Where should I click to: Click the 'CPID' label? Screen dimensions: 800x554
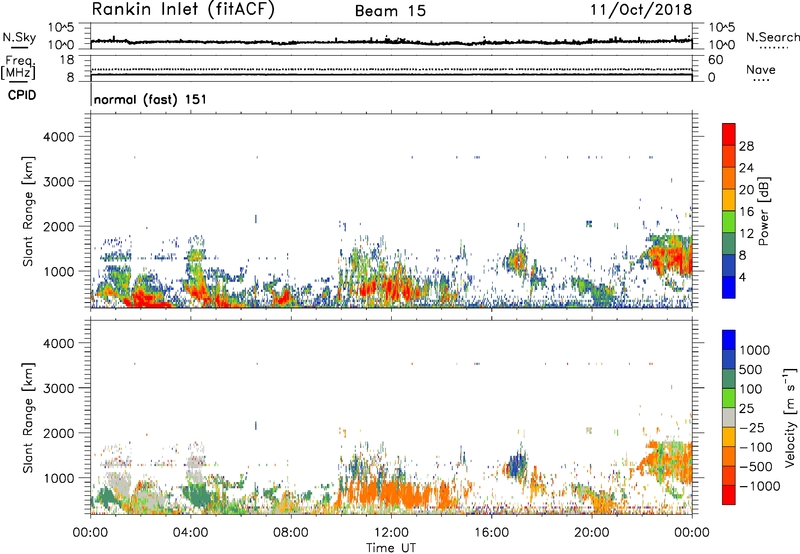22,95
